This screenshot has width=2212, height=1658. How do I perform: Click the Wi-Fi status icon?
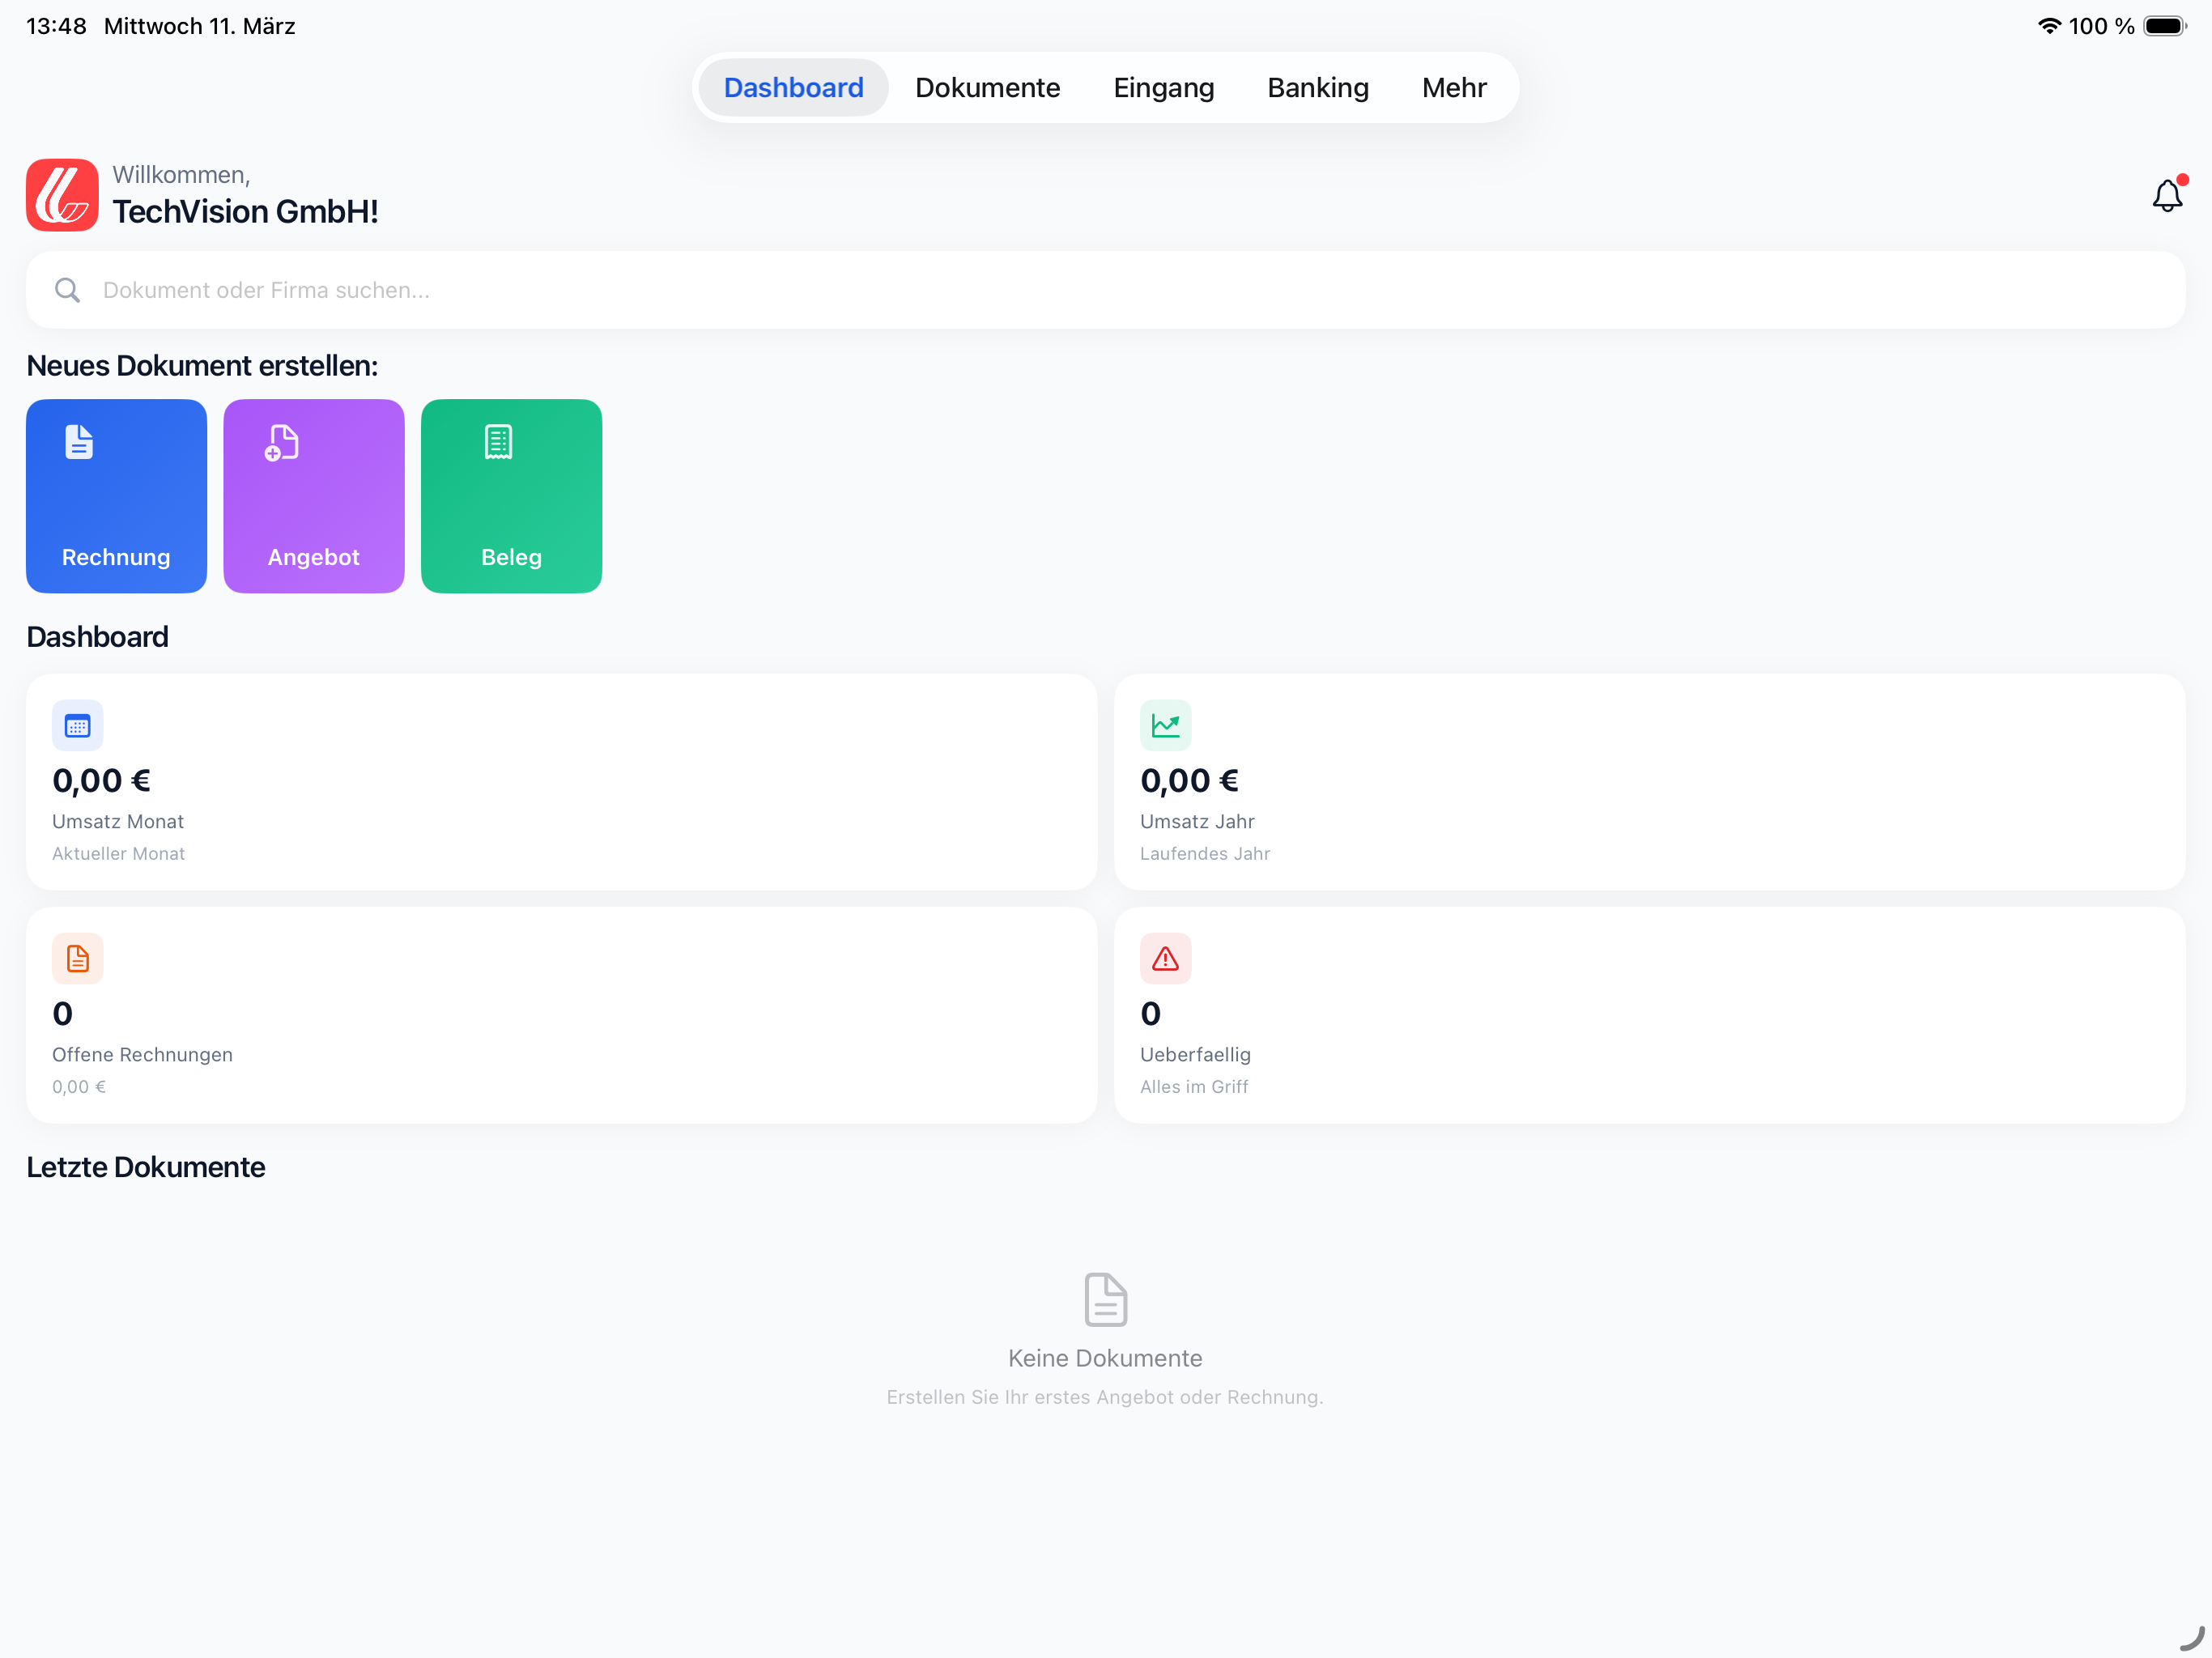coord(2050,26)
